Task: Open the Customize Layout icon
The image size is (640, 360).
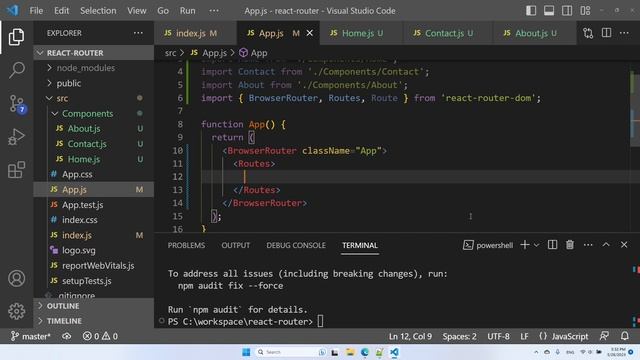Action: 585,11
